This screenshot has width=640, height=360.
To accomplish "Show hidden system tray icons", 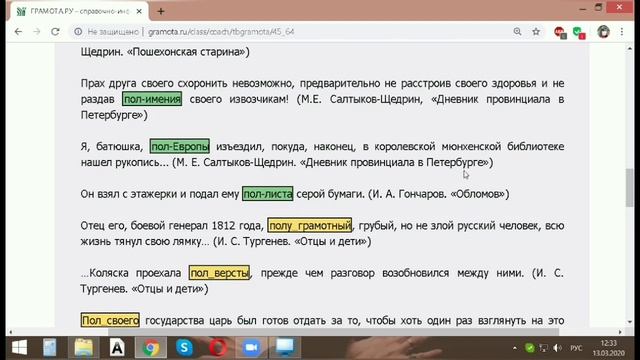I will [515, 348].
